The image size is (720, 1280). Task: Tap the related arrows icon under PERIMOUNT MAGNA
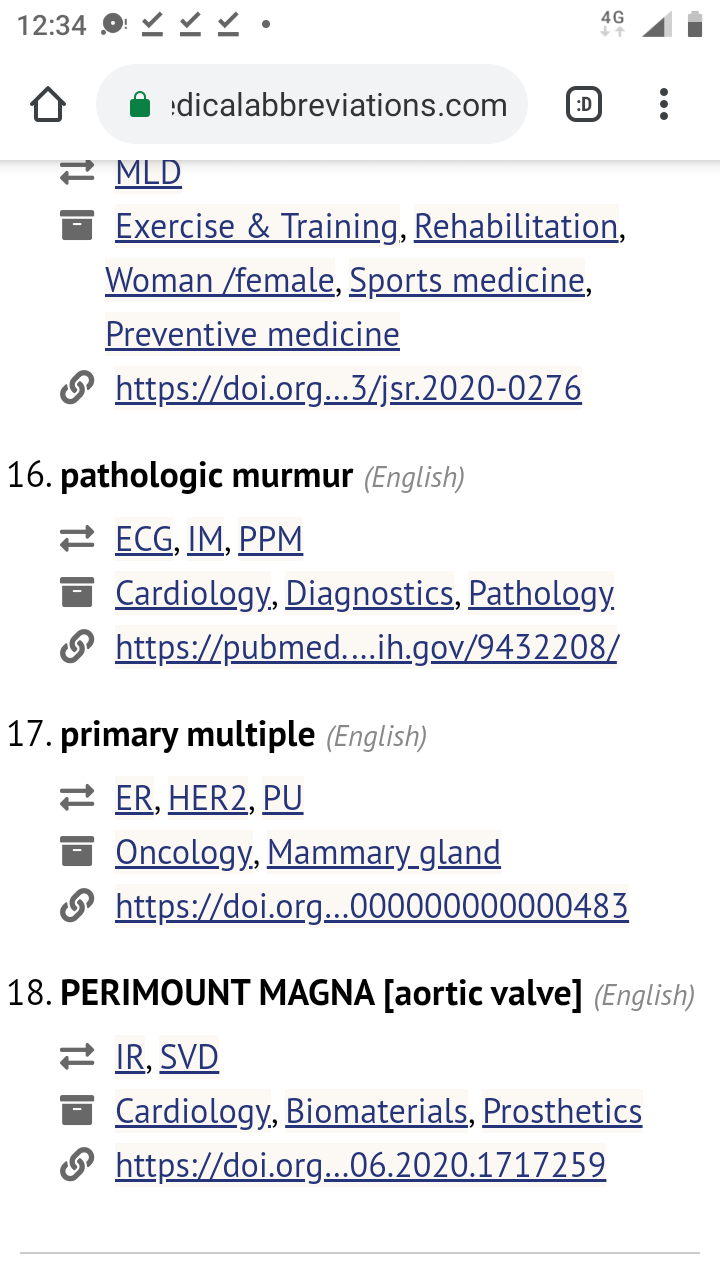(x=77, y=1057)
